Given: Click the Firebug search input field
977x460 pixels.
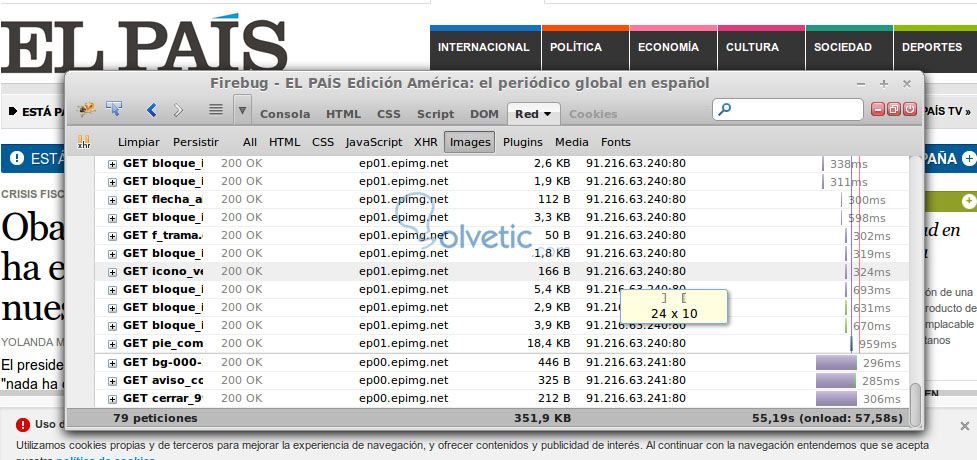Looking at the screenshot, I should pyautogui.click(x=788, y=110).
